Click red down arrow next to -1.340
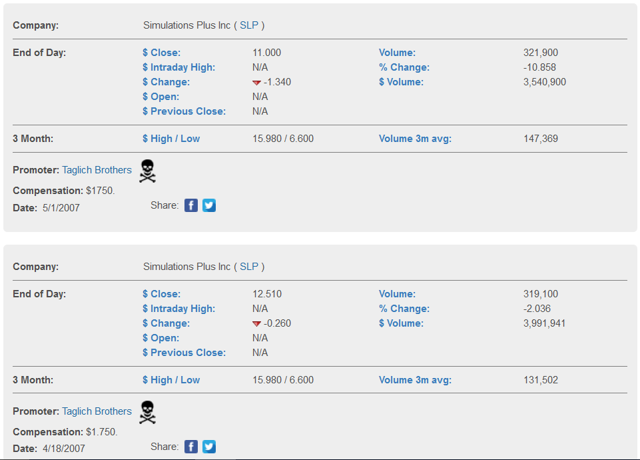The height and width of the screenshot is (460, 640). click(x=256, y=82)
